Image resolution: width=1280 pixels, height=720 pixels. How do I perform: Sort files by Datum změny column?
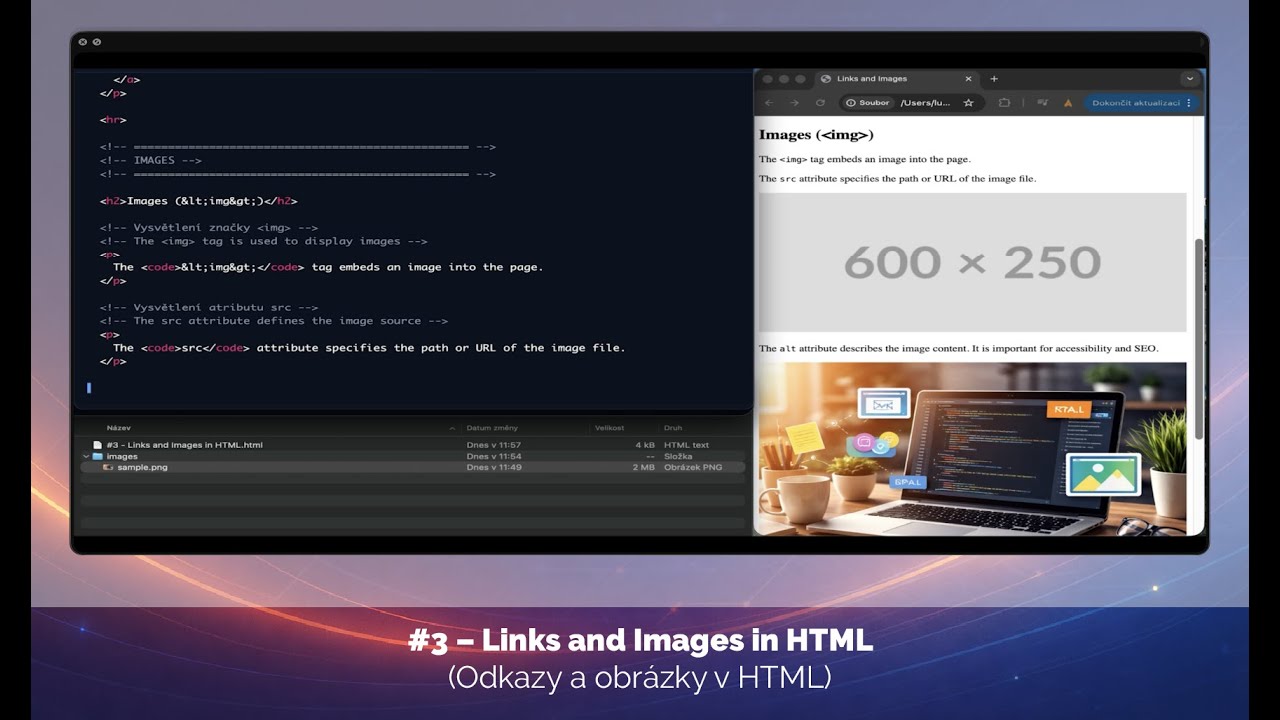pyautogui.click(x=492, y=428)
